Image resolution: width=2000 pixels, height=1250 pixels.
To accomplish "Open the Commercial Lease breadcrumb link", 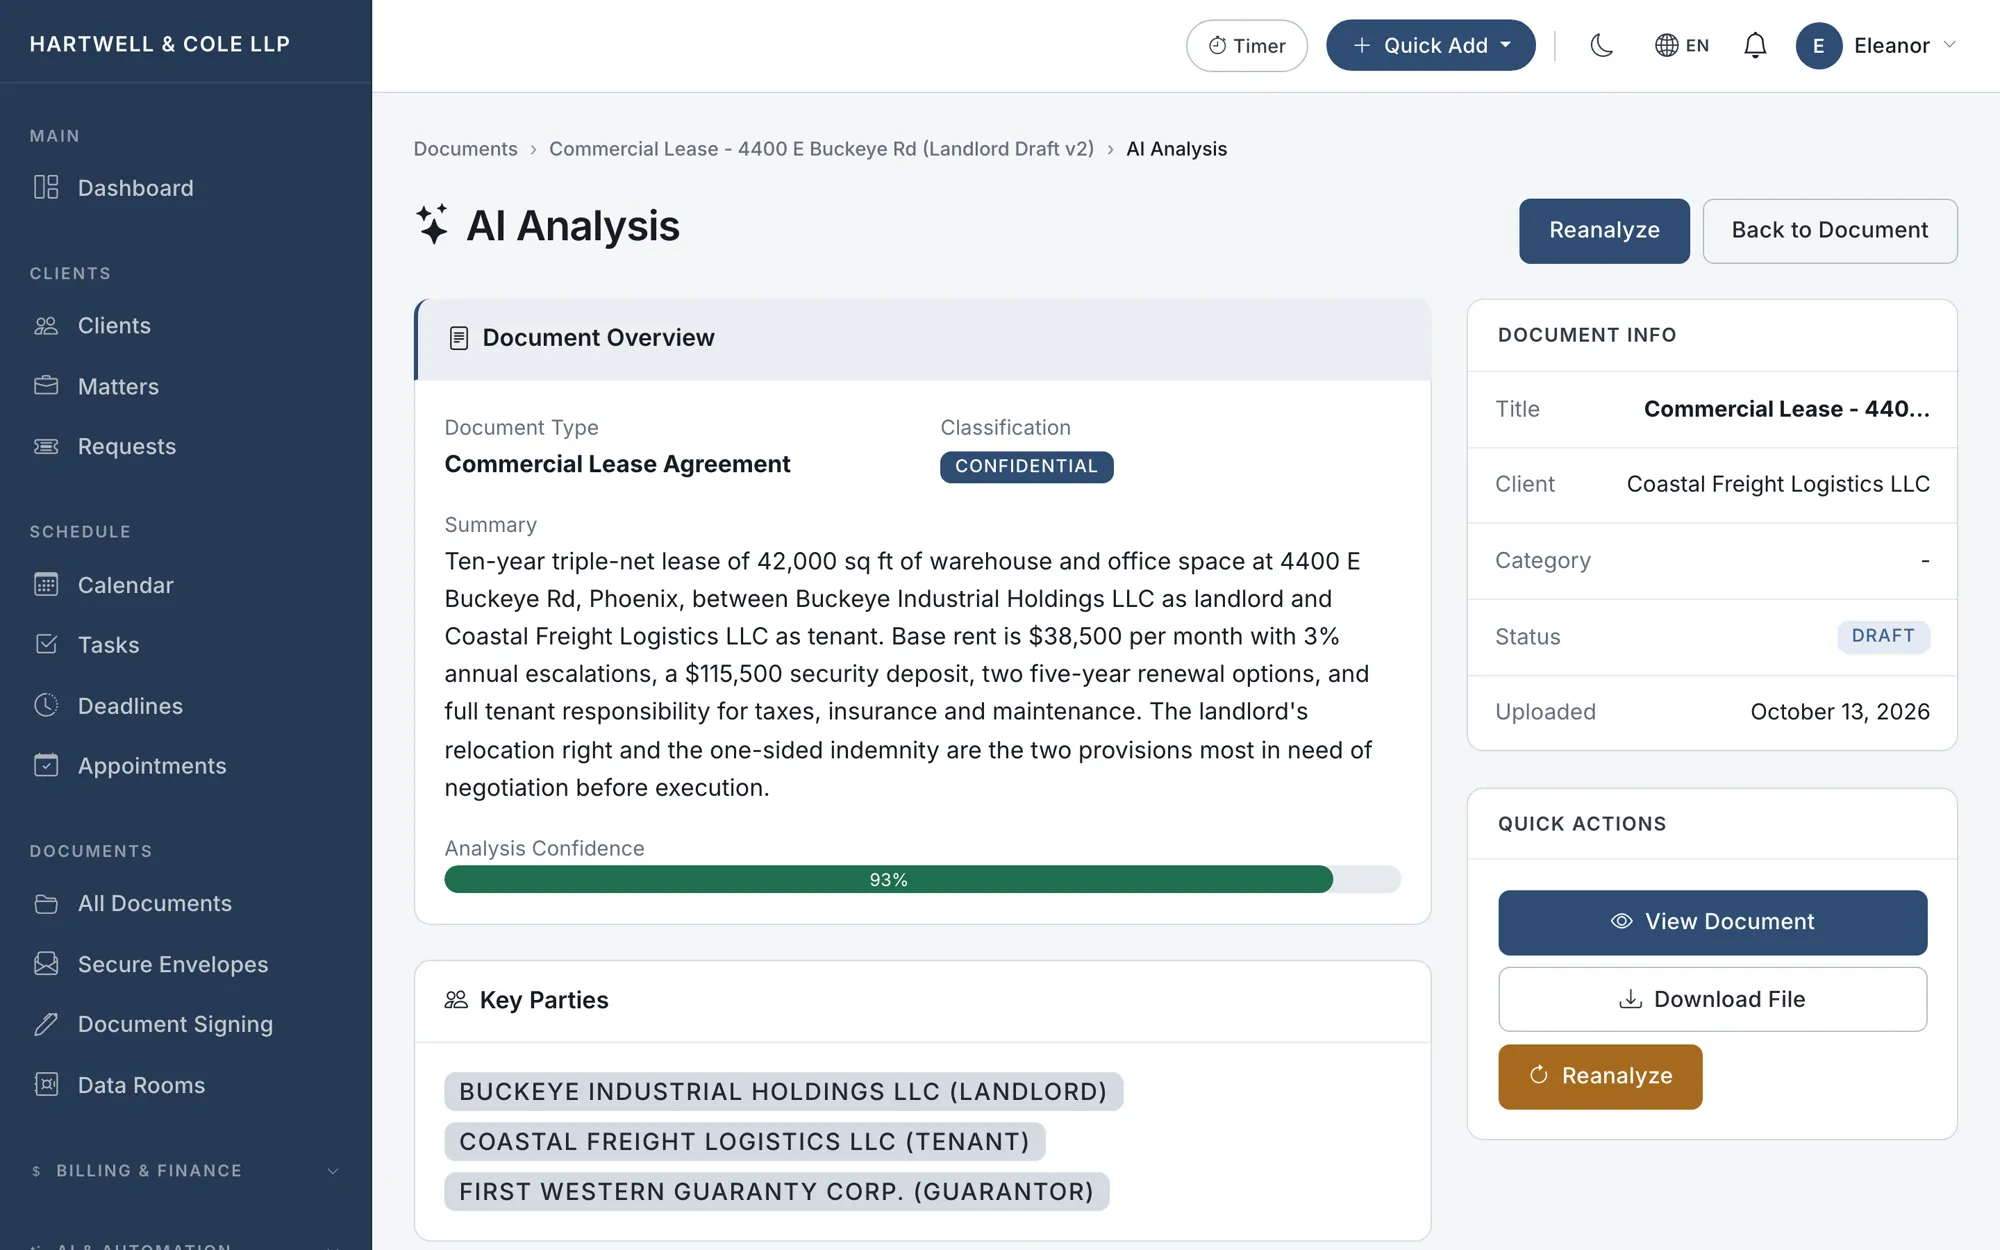I will (821, 149).
